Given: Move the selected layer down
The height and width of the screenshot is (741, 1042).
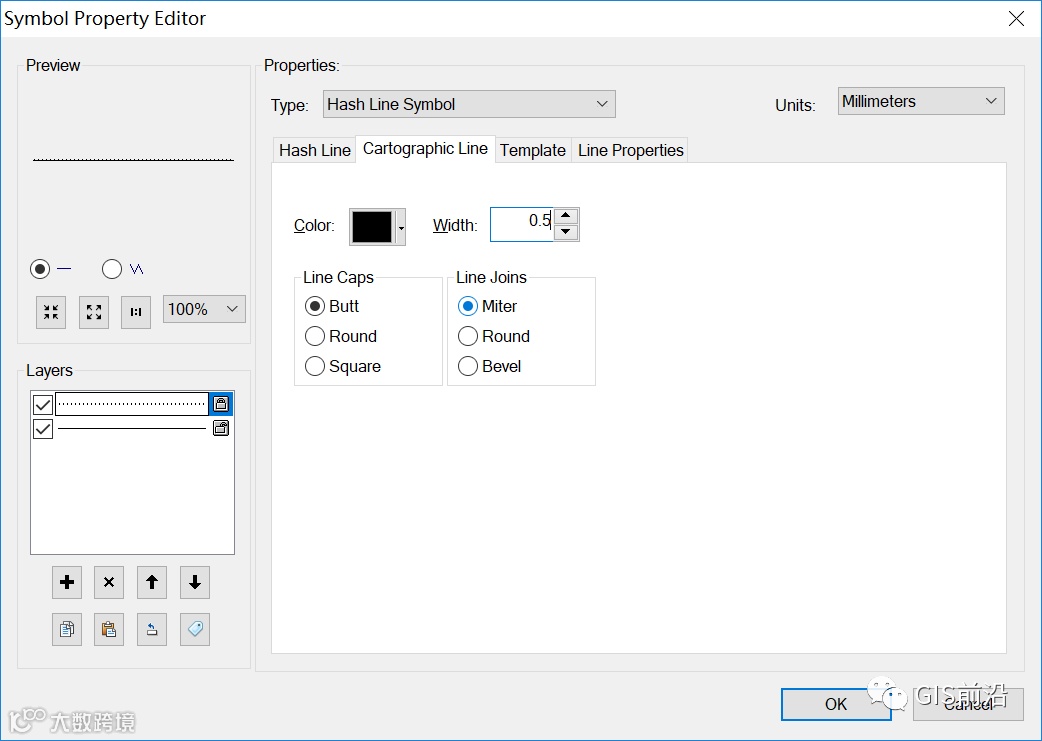Looking at the screenshot, I should tap(195, 583).
